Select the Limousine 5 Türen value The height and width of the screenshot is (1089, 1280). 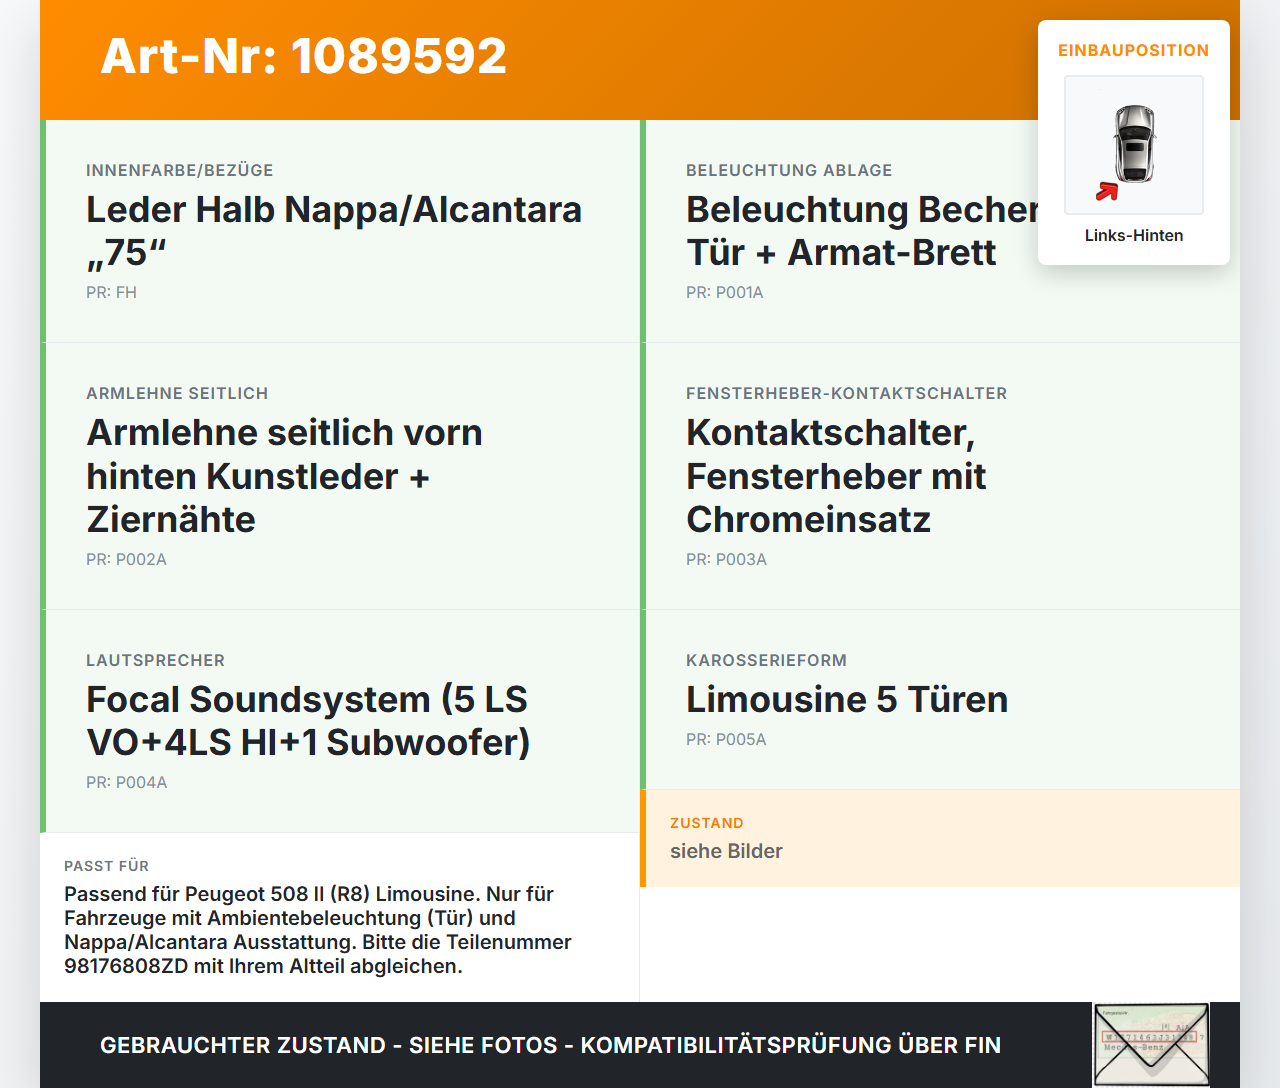tap(847, 700)
